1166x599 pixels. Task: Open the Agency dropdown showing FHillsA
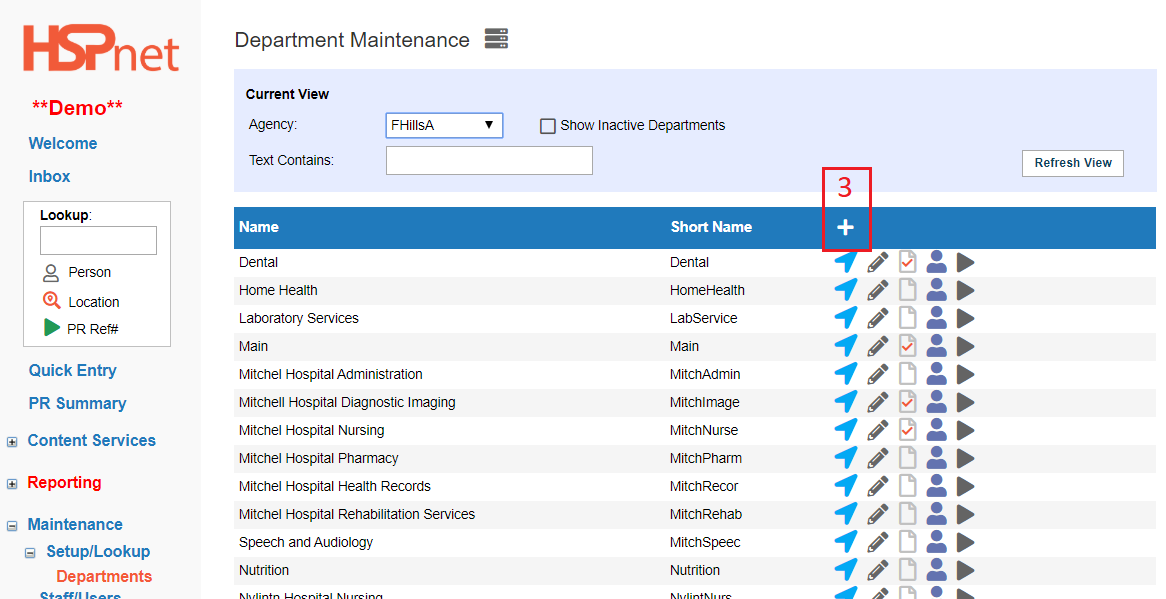[444, 125]
